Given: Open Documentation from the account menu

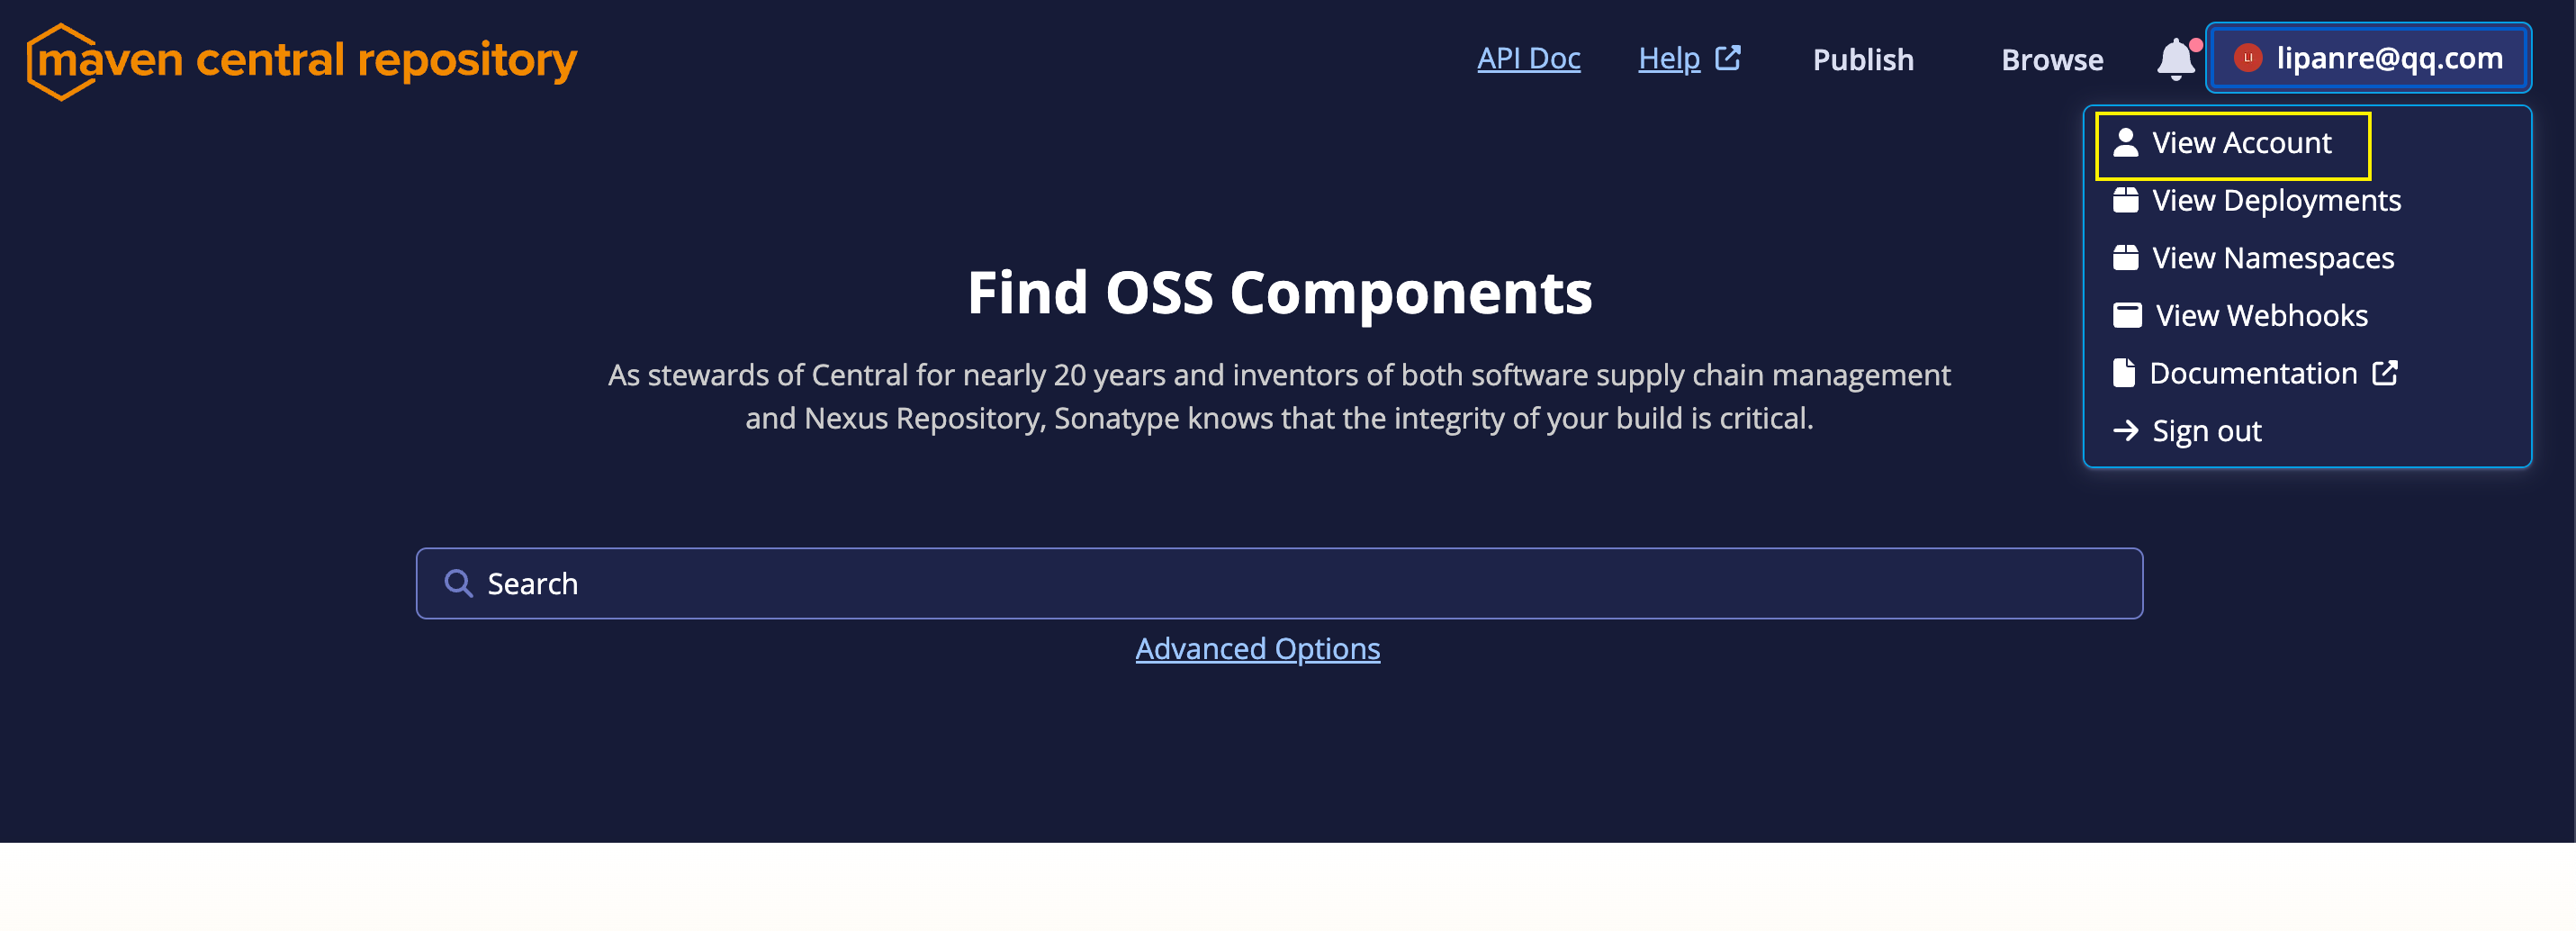Looking at the screenshot, I should click(2254, 373).
